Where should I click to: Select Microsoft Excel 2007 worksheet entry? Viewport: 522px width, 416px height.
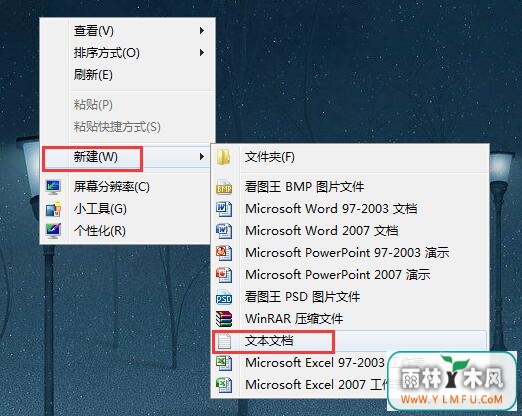coord(300,385)
